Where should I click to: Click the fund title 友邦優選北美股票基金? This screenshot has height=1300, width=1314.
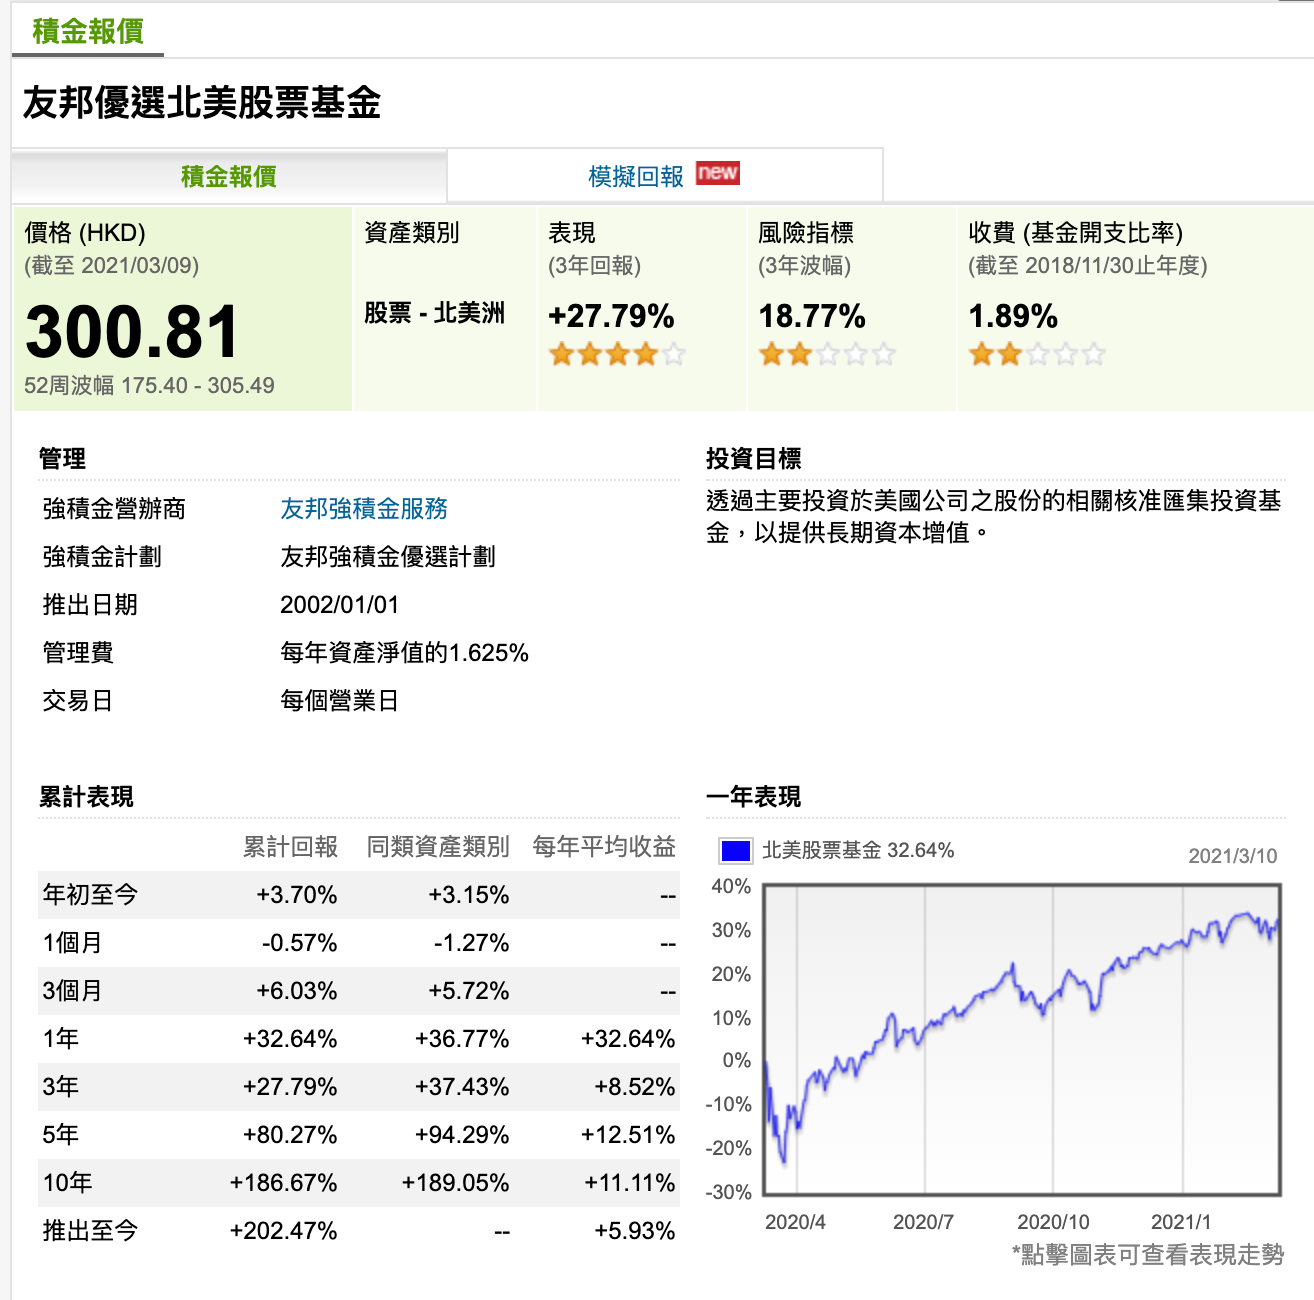click(x=202, y=102)
